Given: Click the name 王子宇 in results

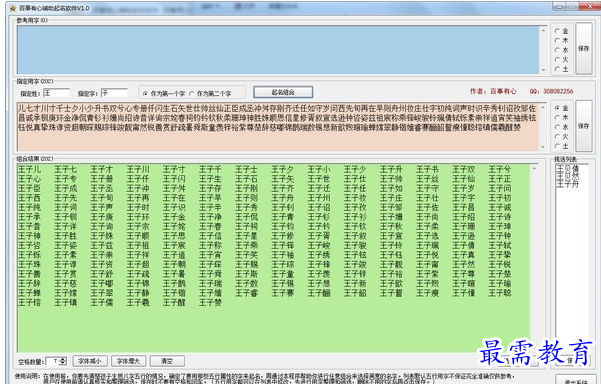Looking at the screenshot, I should (x=463, y=198).
